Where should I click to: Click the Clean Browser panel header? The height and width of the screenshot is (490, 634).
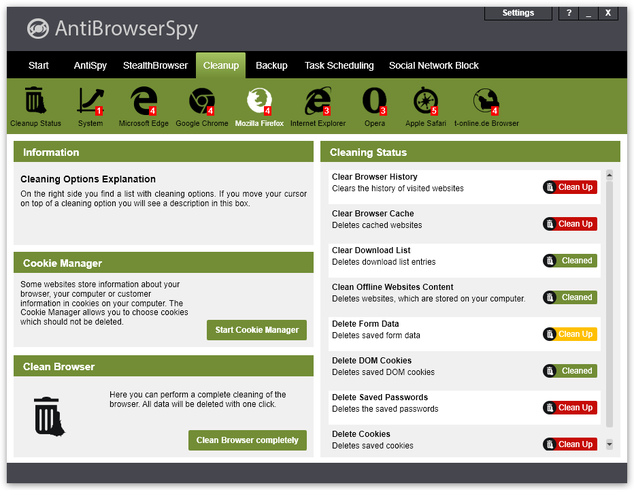[x=163, y=366]
